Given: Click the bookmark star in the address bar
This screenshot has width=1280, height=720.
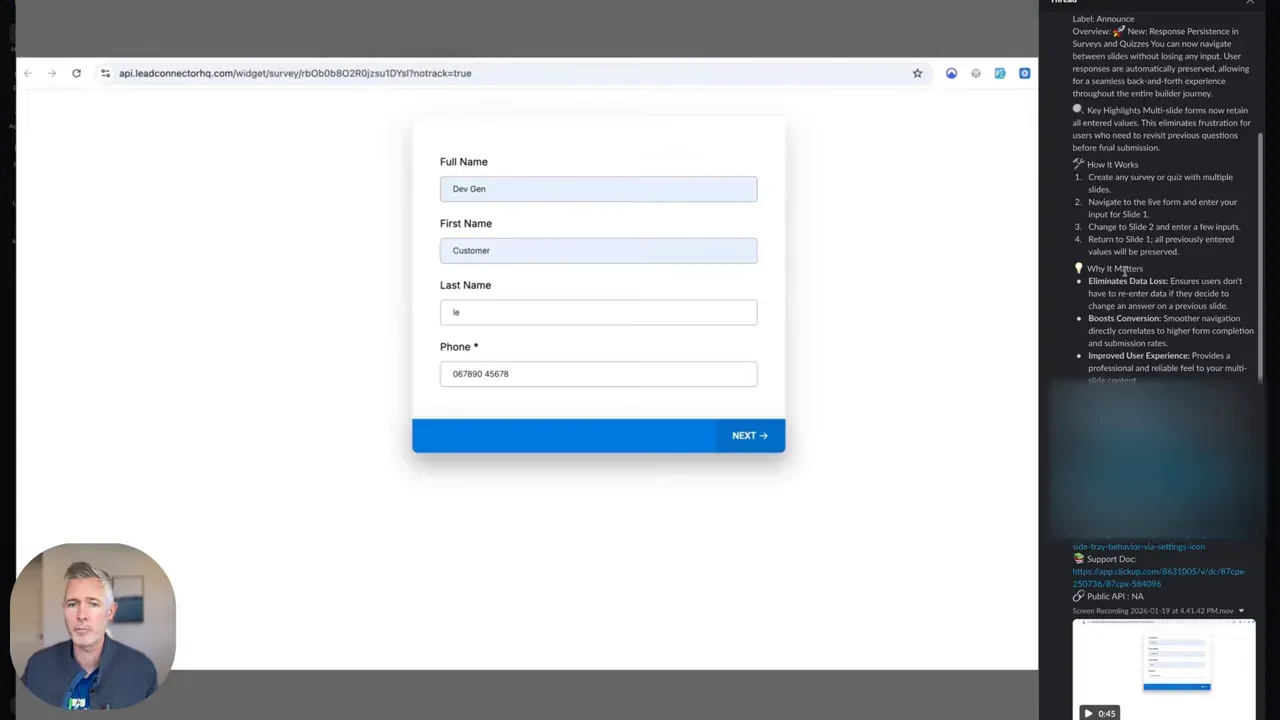Looking at the screenshot, I should 917,73.
